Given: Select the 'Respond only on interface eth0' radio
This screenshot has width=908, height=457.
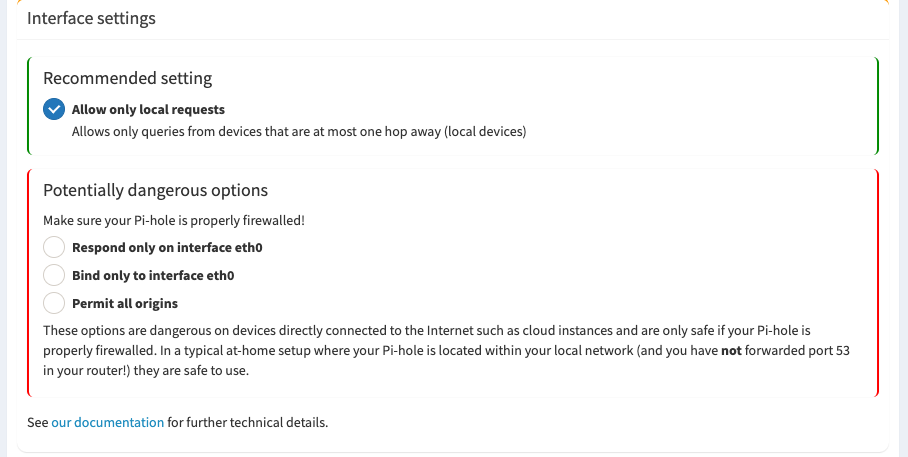Looking at the screenshot, I should point(54,247).
